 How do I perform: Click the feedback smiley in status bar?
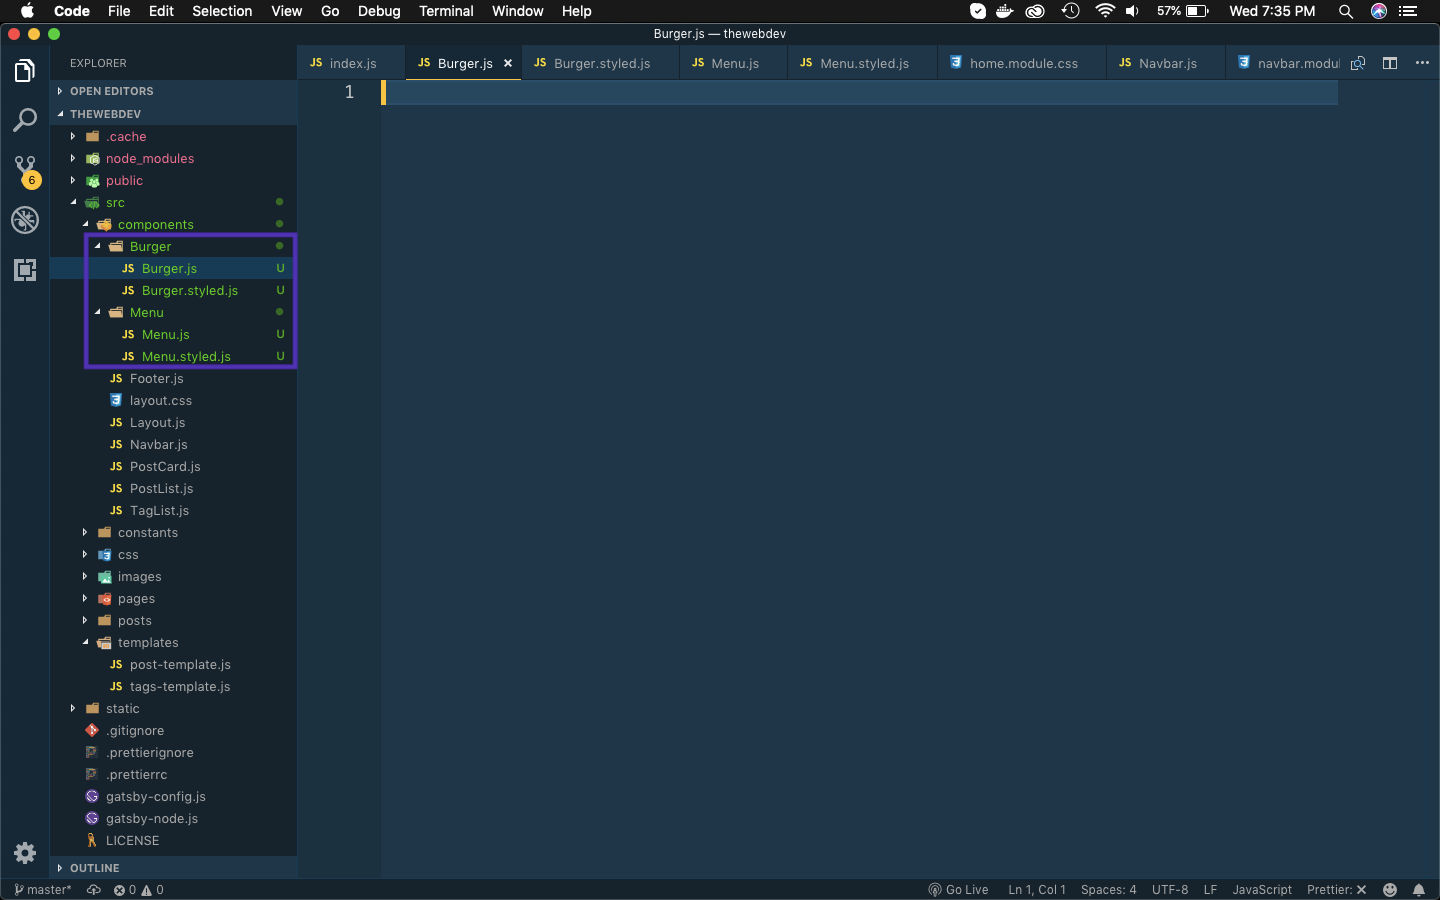point(1390,890)
